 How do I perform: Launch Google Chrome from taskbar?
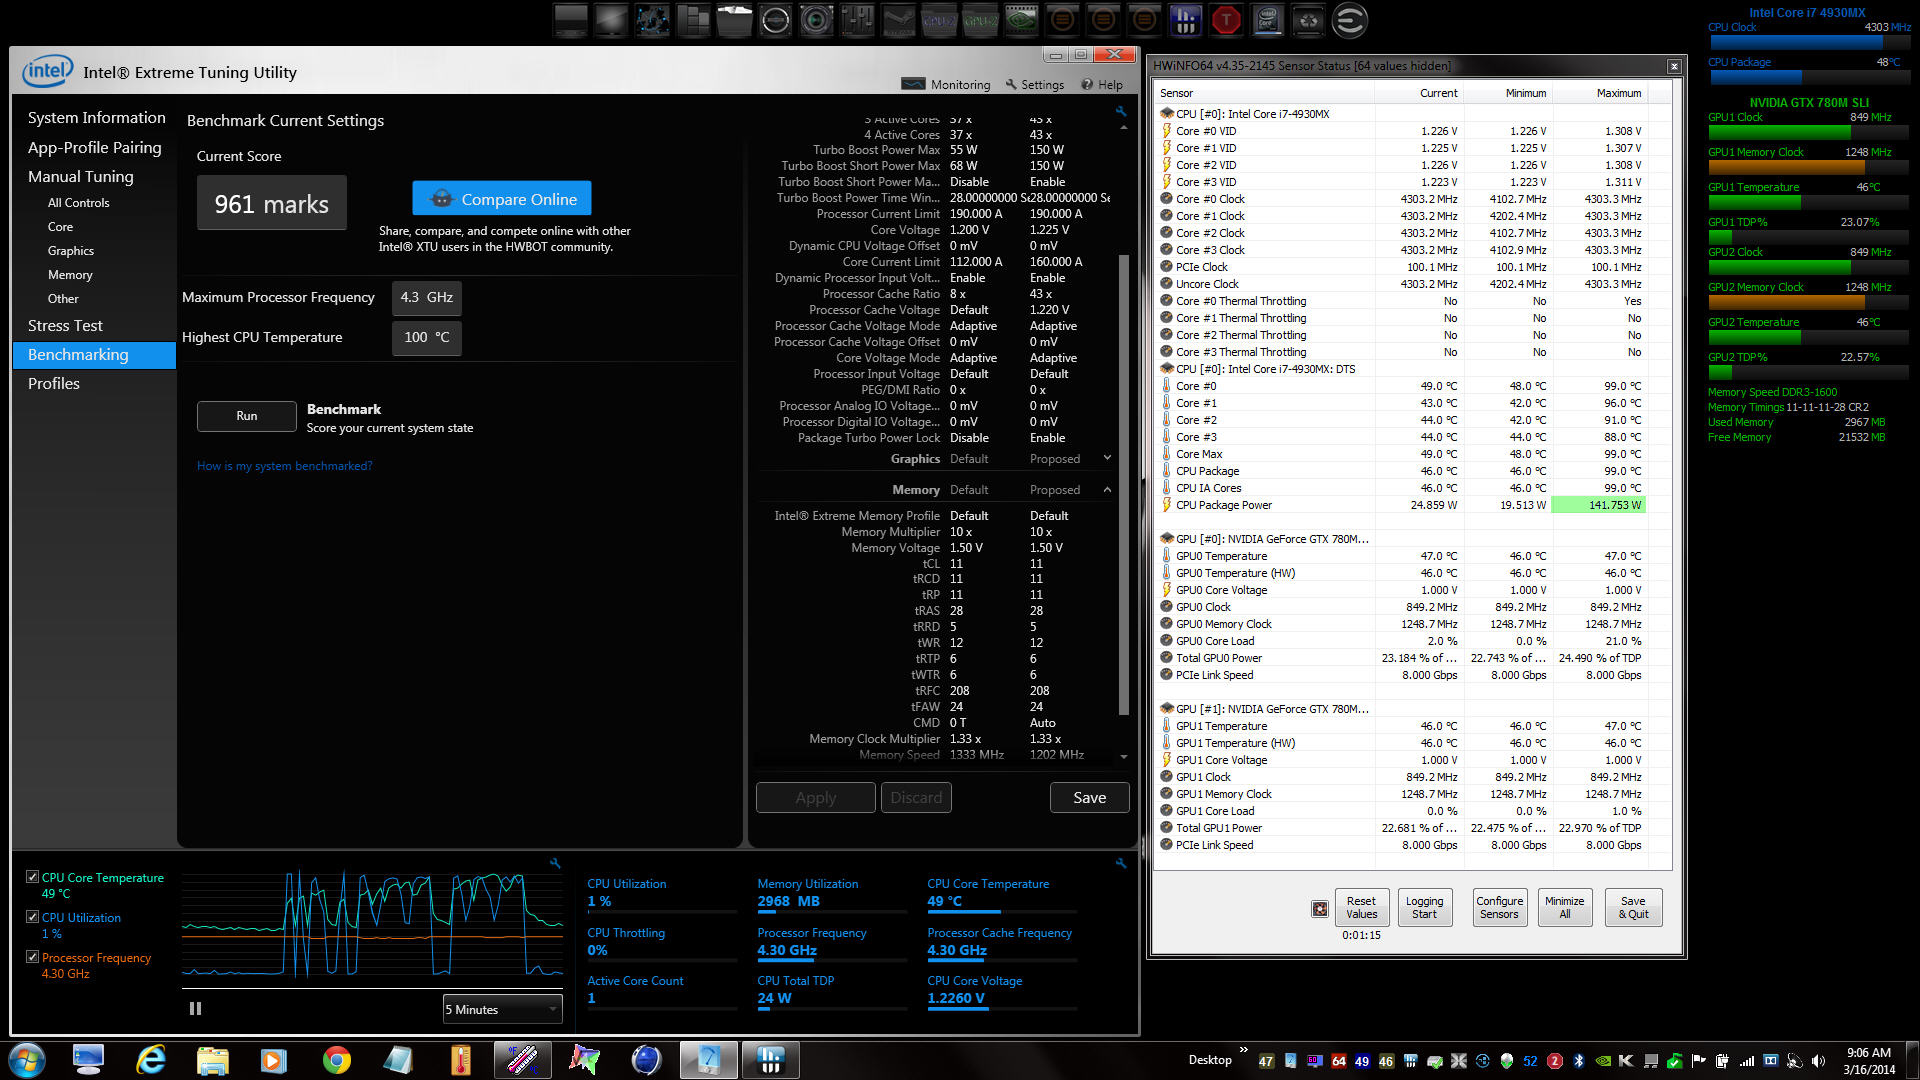[x=336, y=1060]
